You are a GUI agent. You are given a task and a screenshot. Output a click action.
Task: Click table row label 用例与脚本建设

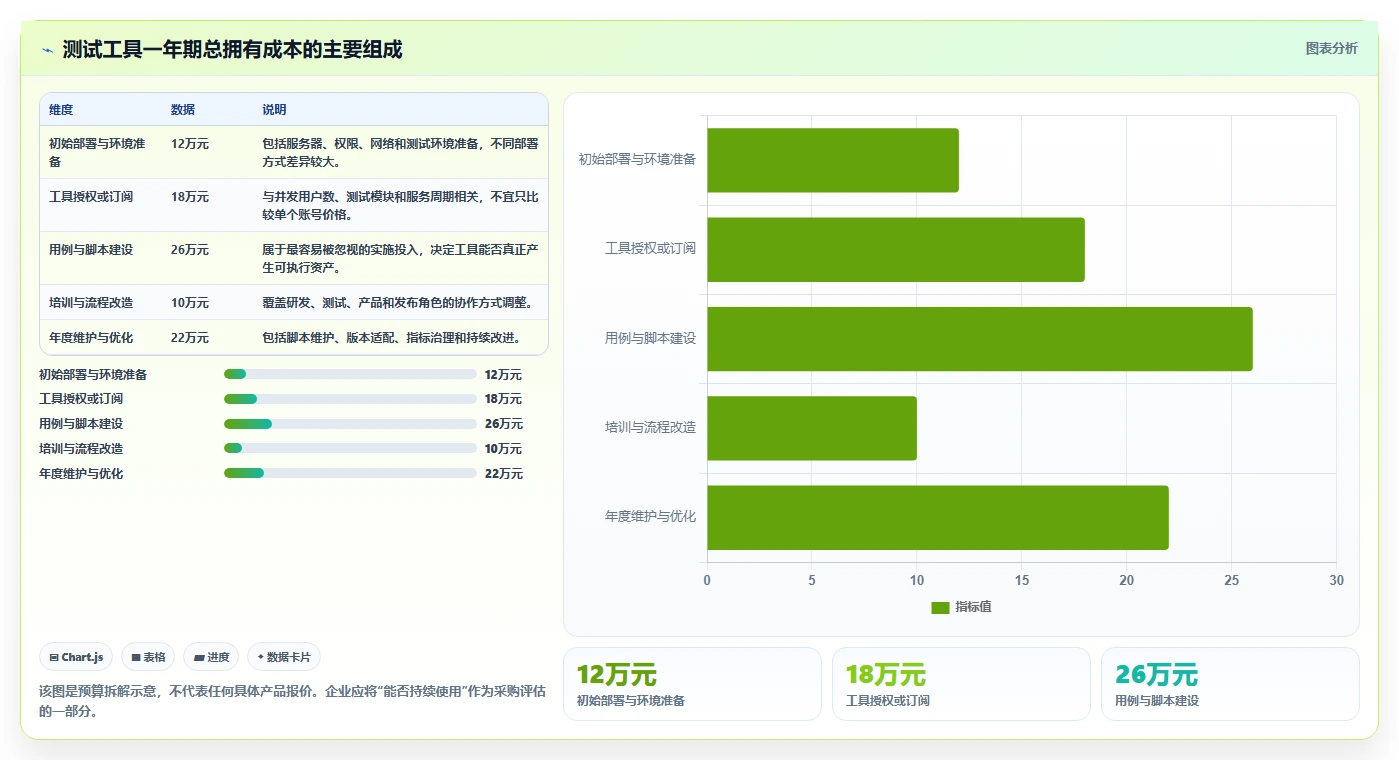pyautogui.click(x=91, y=250)
